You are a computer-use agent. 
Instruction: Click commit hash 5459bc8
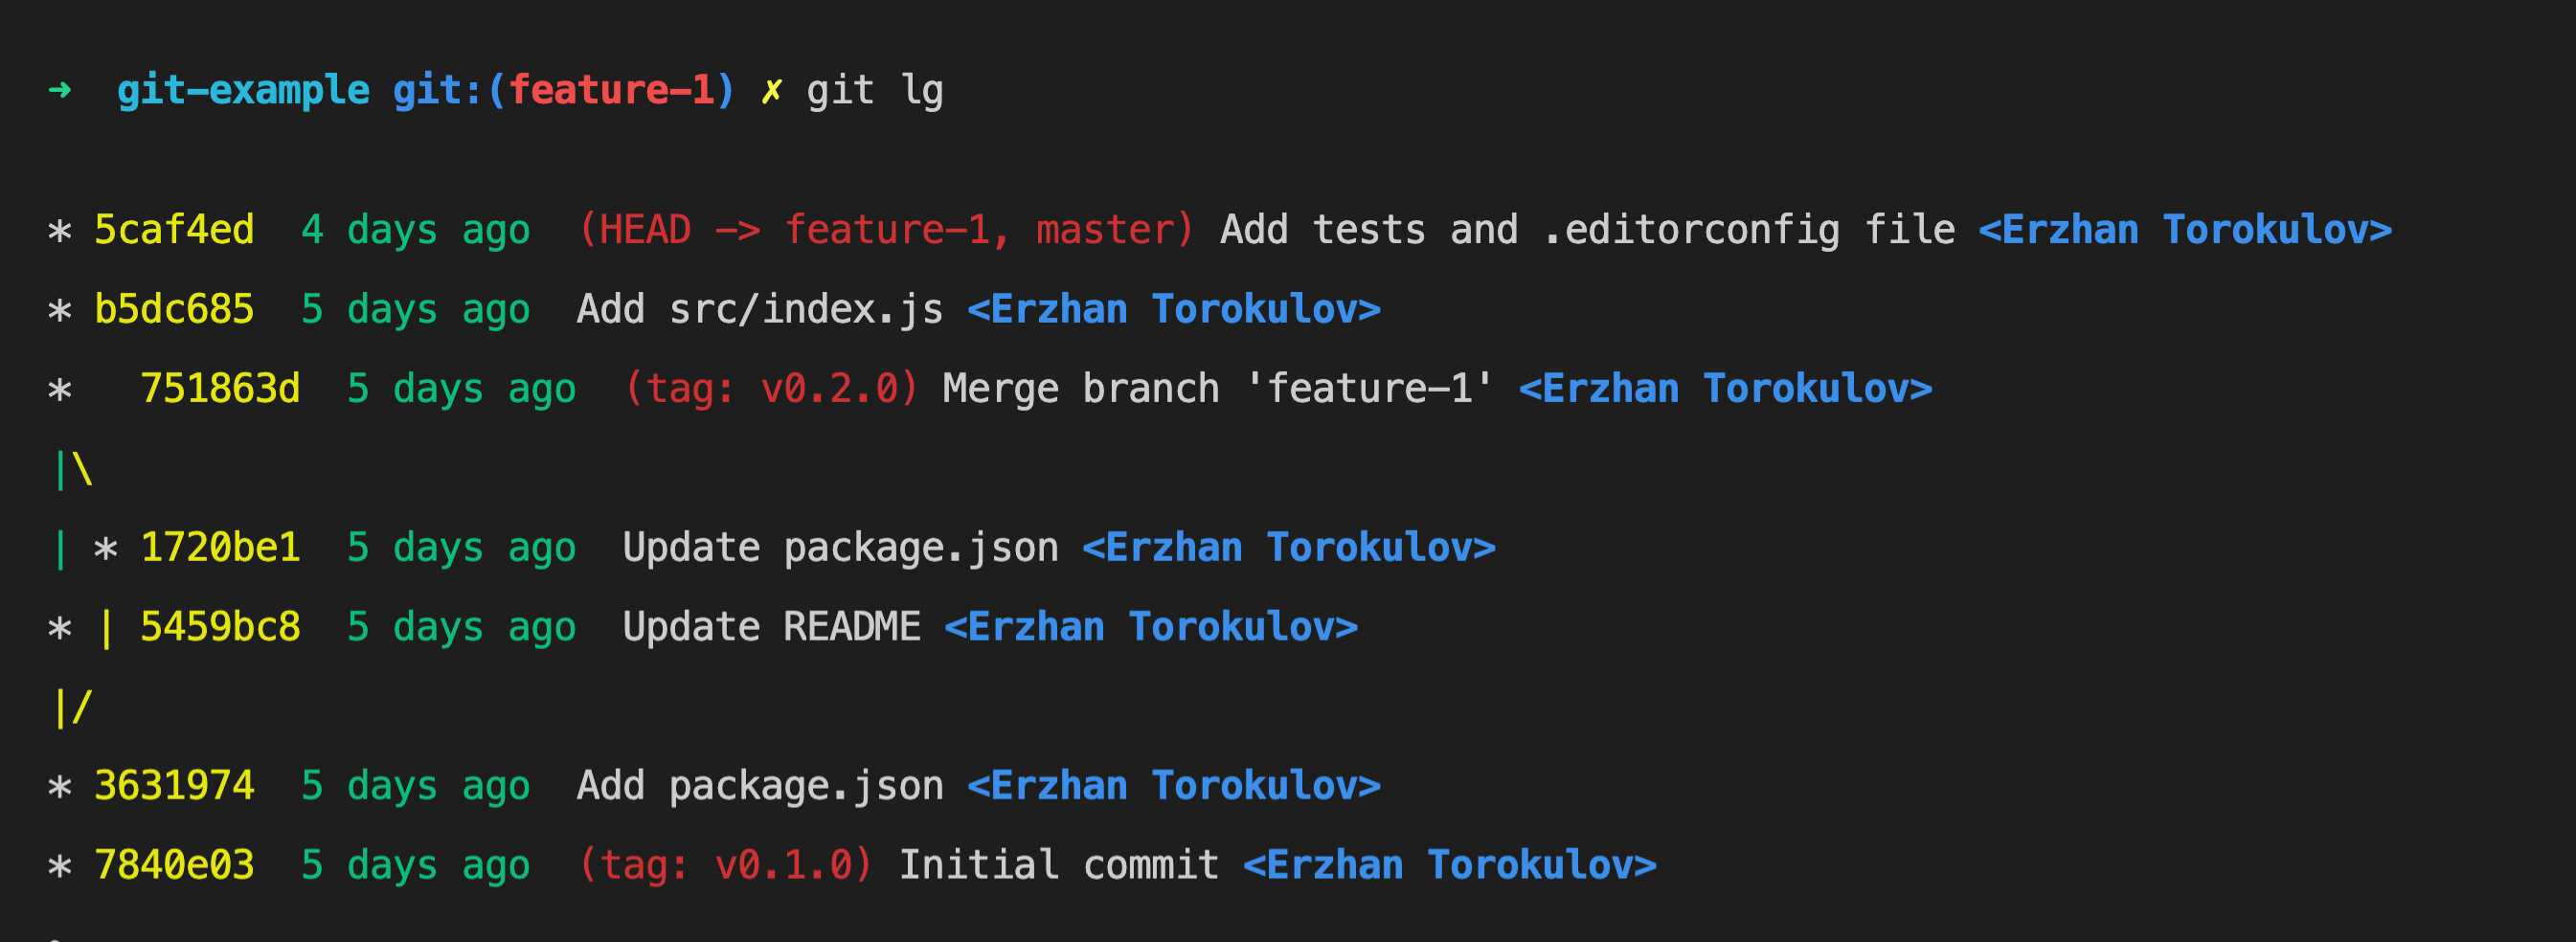pyautogui.click(x=220, y=626)
